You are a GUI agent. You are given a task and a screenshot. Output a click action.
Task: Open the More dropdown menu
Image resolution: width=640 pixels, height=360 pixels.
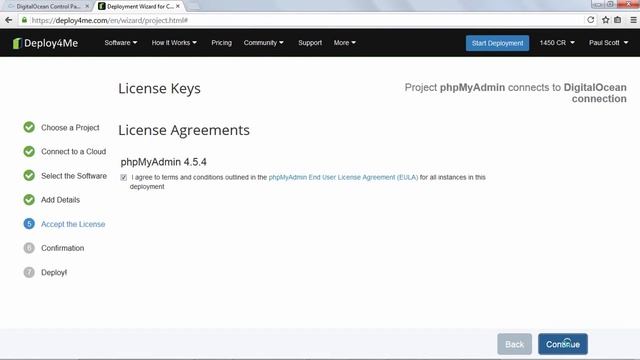coord(345,43)
